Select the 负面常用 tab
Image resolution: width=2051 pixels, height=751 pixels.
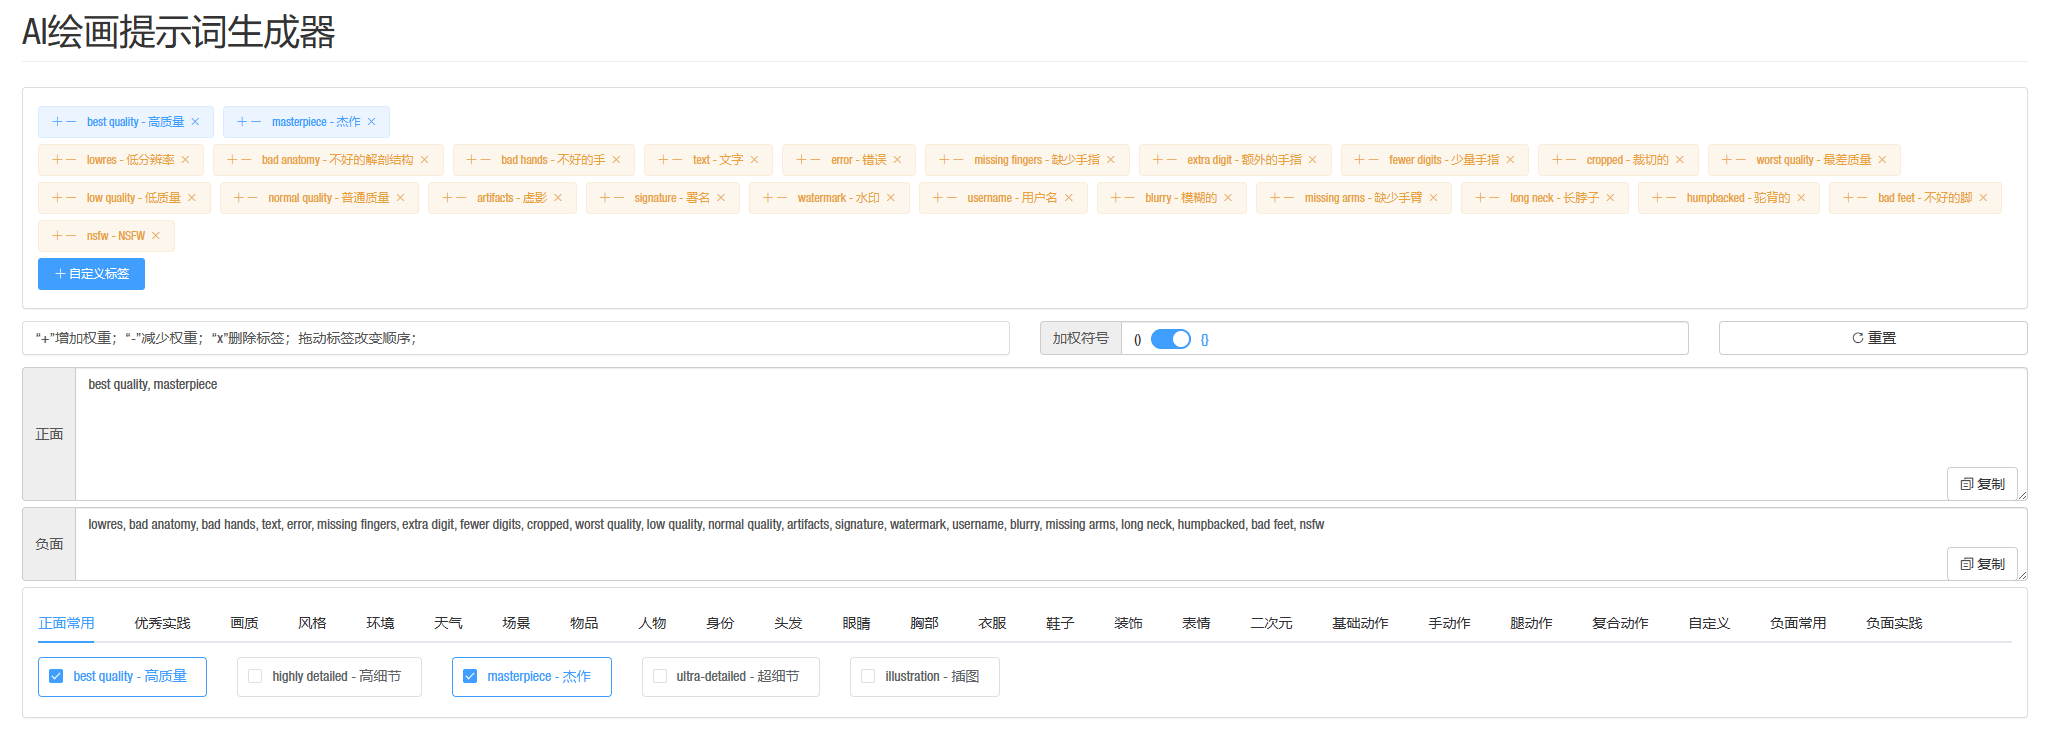pyautogui.click(x=1798, y=623)
